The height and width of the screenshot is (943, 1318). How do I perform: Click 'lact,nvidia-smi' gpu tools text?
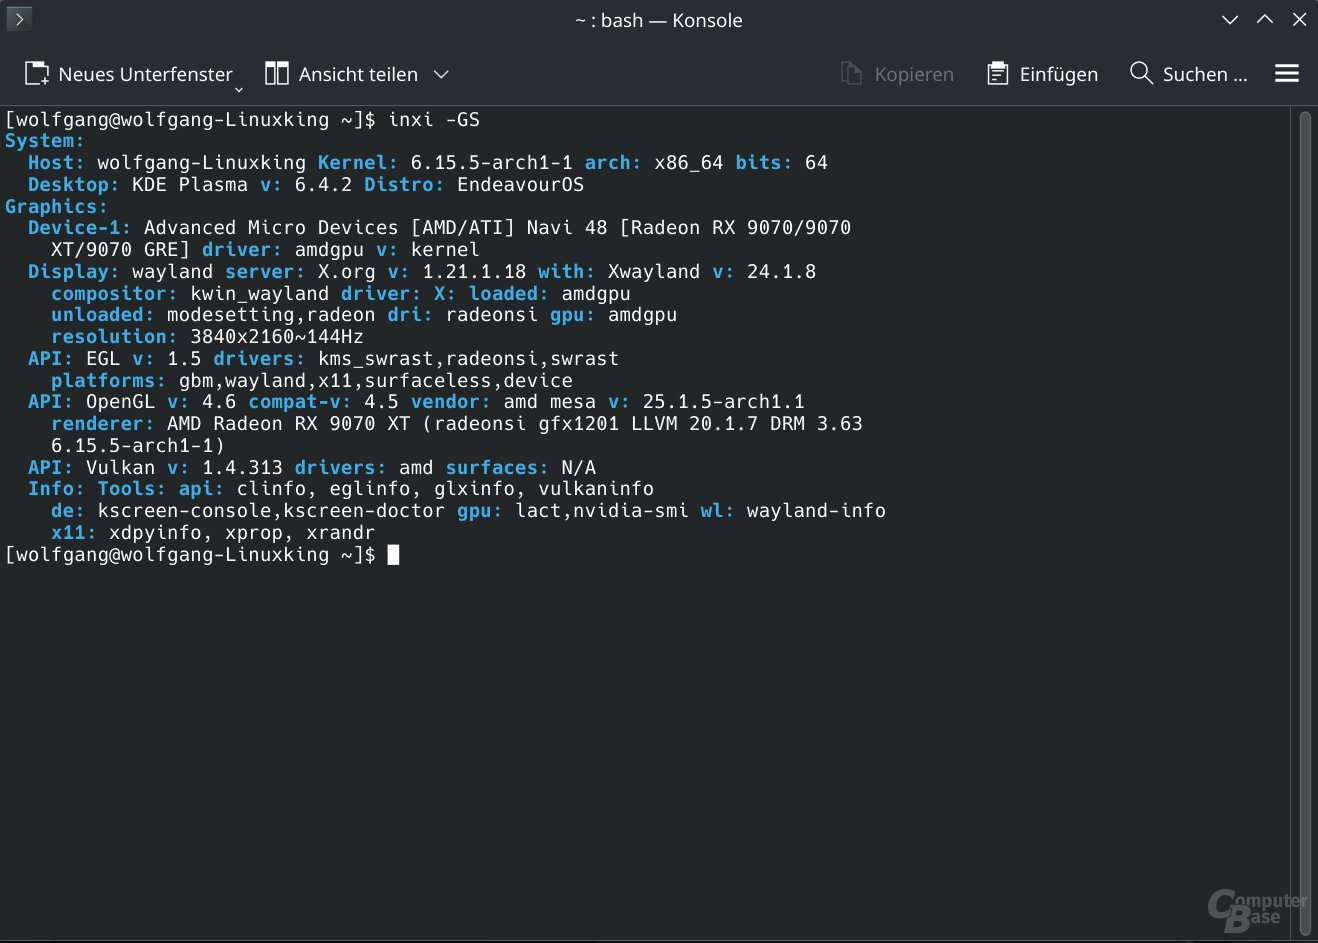(x=602, y=510)
